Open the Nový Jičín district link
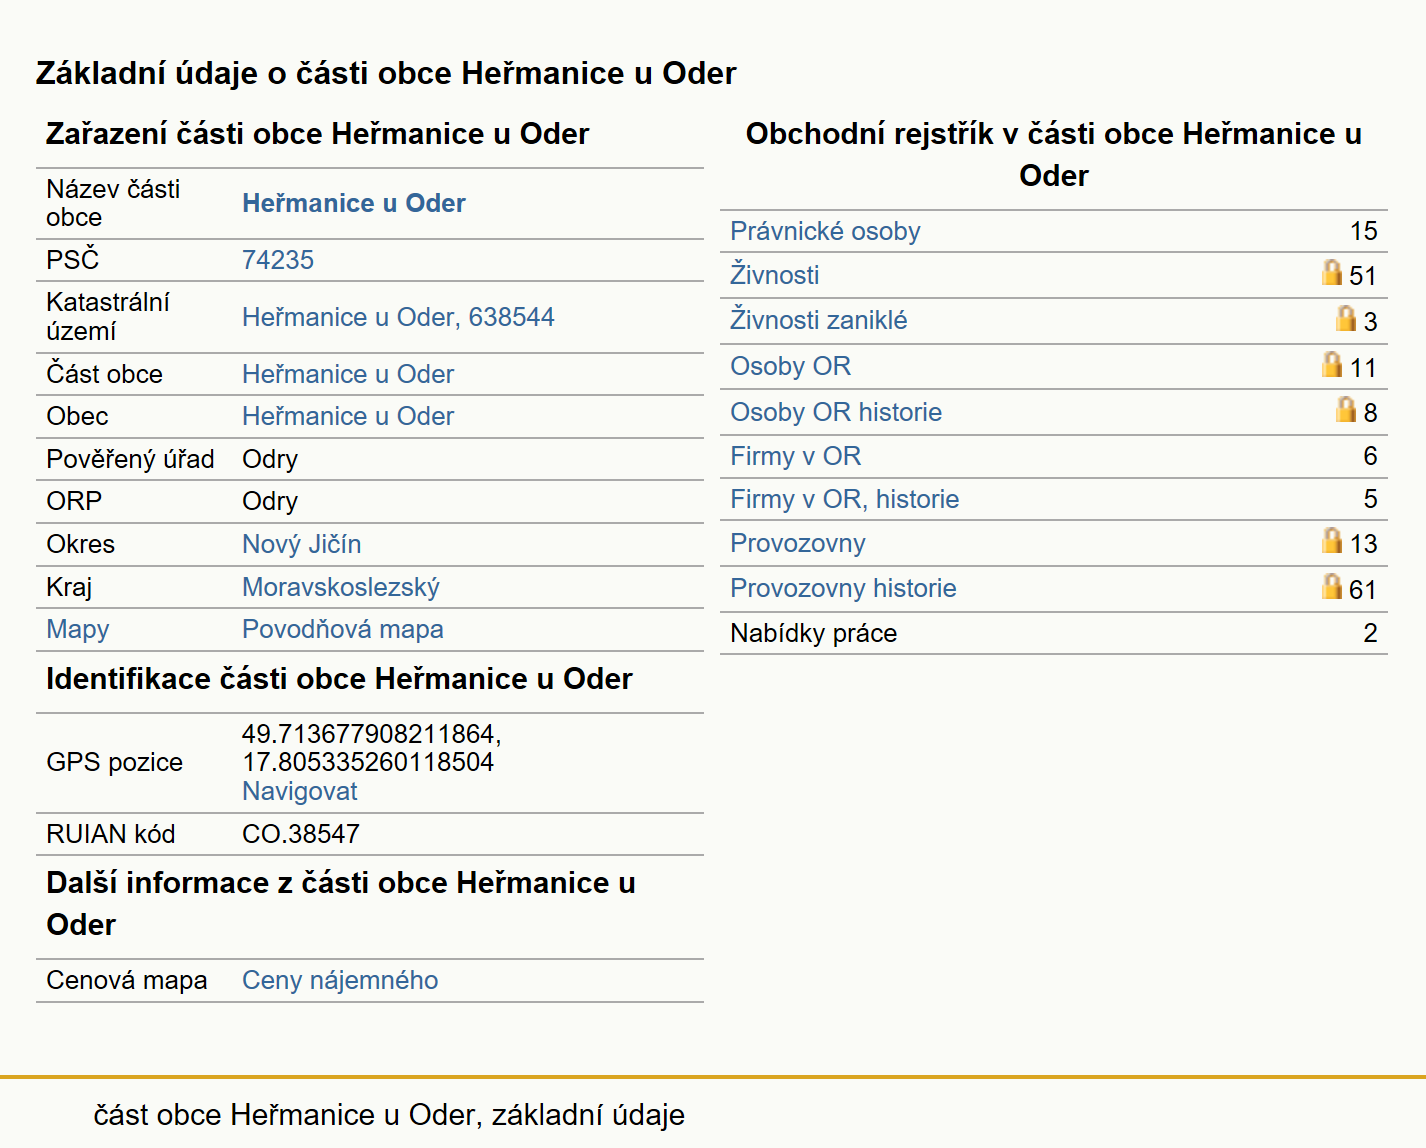The image size is (1426, 1148). coord(302,544)
